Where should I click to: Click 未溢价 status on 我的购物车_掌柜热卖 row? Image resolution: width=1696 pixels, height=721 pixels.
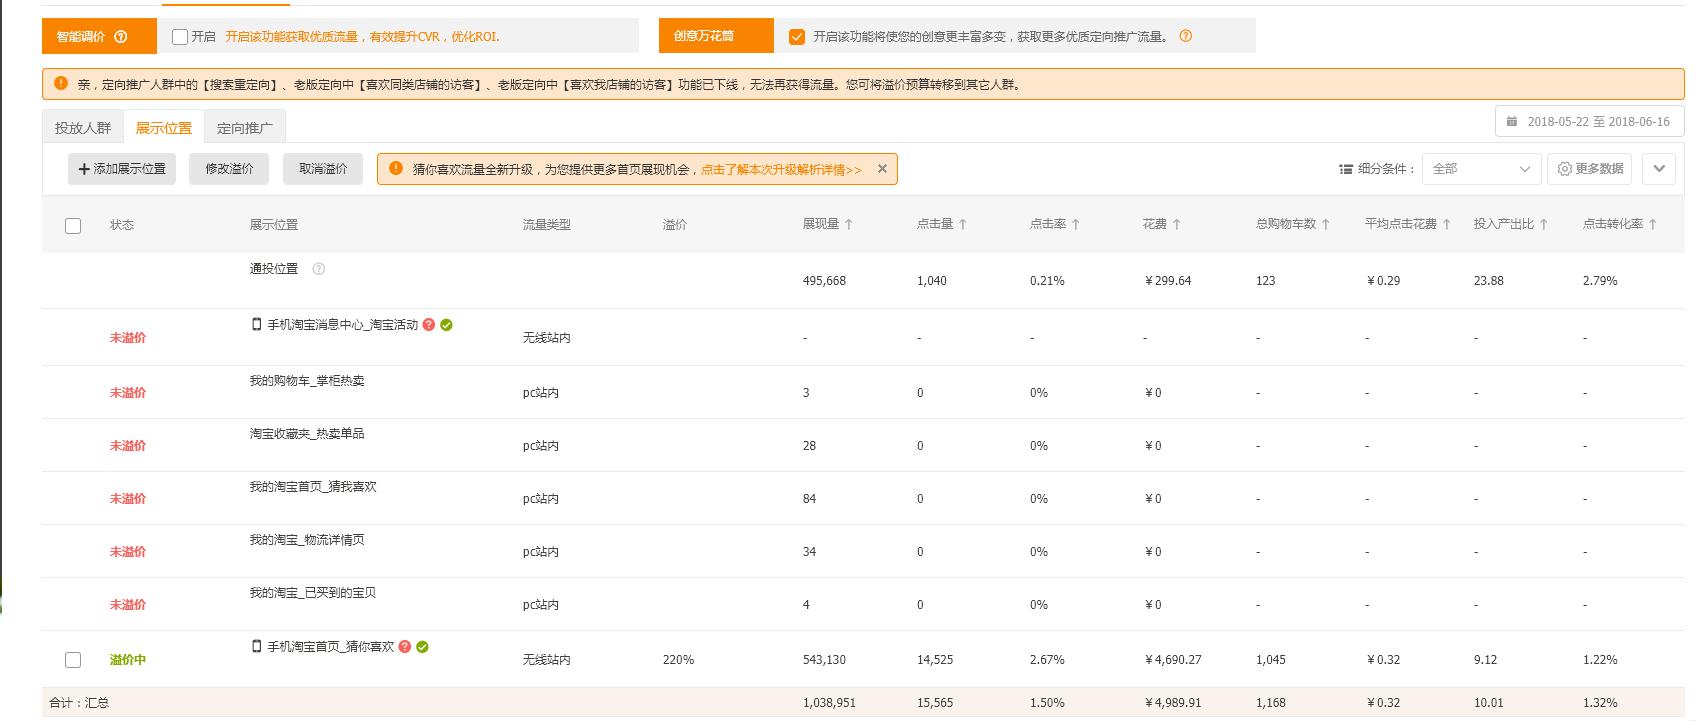pyautogui.click(x=128, y=393)
